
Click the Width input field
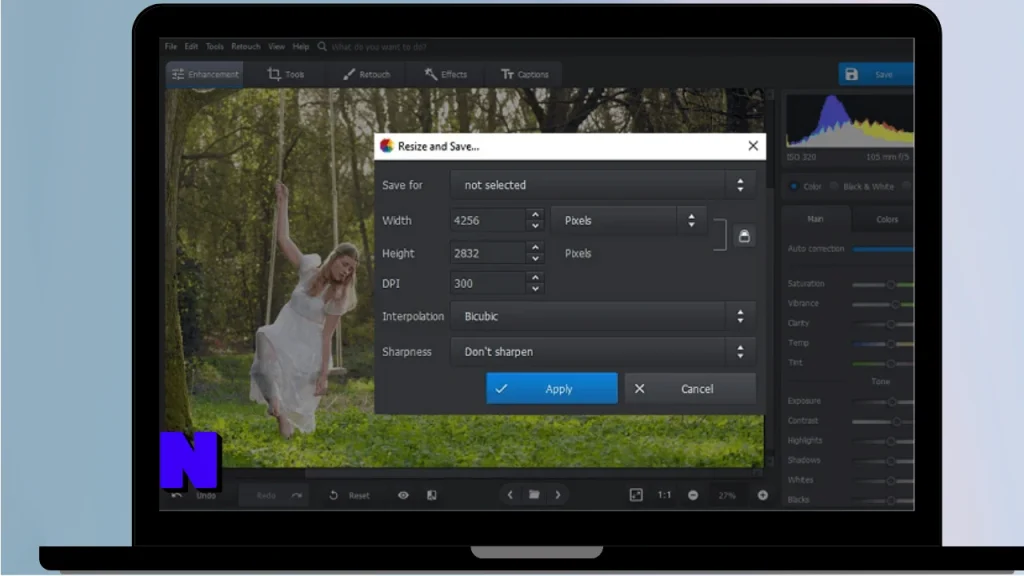[x=488, y=221]
